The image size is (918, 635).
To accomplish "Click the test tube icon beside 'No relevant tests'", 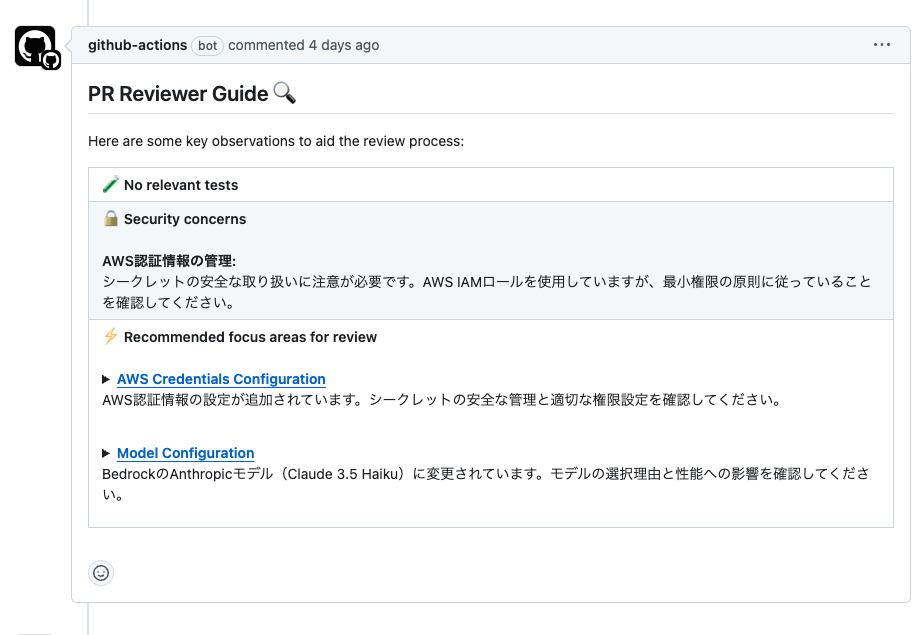I will [x=110, y=184].
